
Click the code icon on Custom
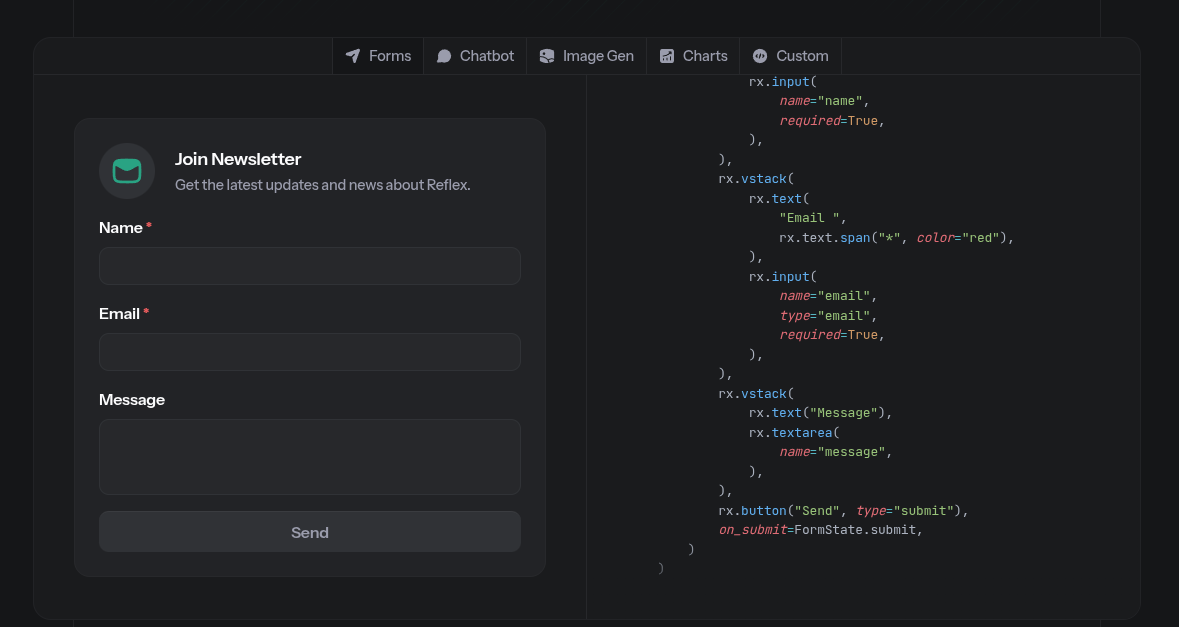760,56
